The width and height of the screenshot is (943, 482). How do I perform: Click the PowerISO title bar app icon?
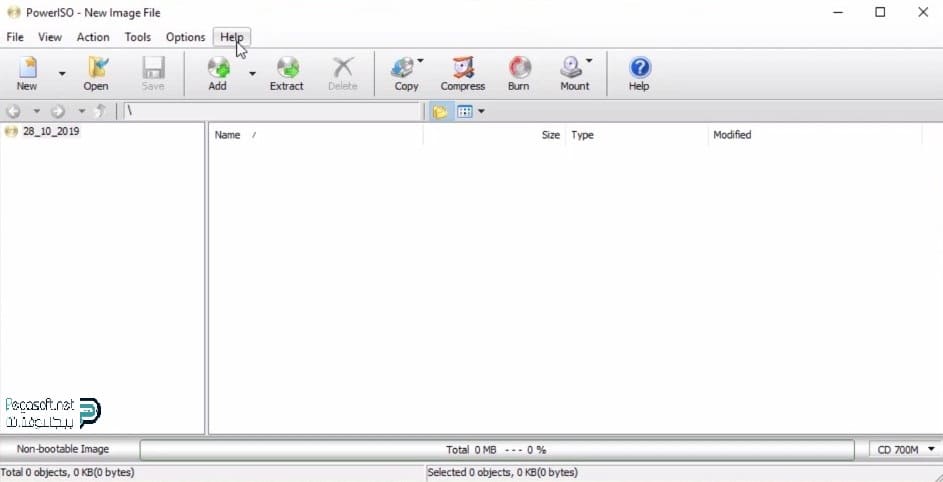14,12
